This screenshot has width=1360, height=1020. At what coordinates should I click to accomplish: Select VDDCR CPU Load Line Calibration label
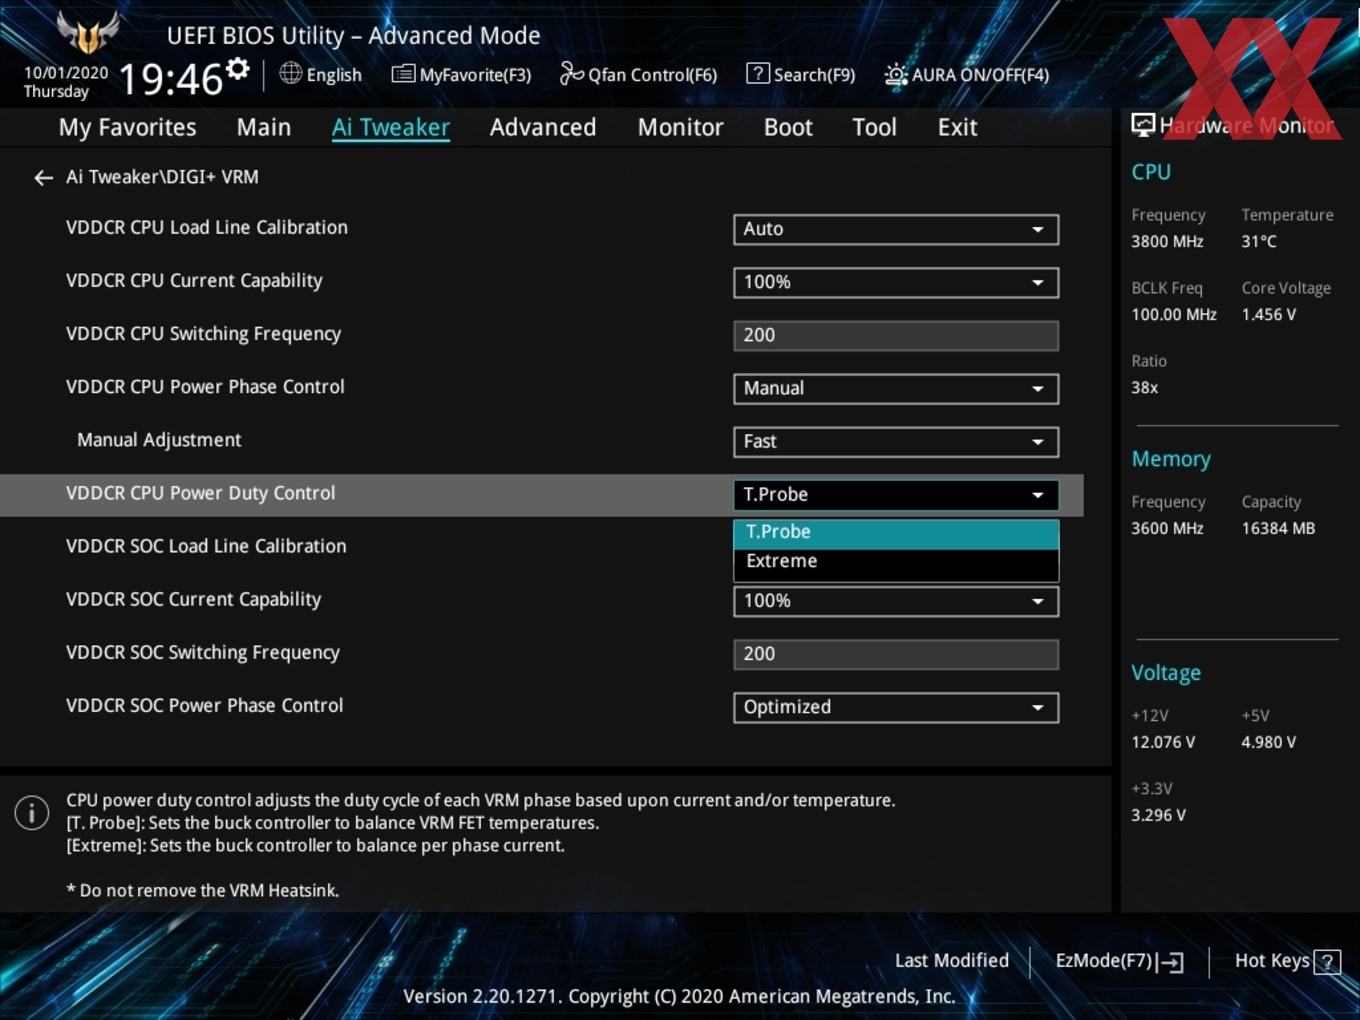[x=207, y=228]
